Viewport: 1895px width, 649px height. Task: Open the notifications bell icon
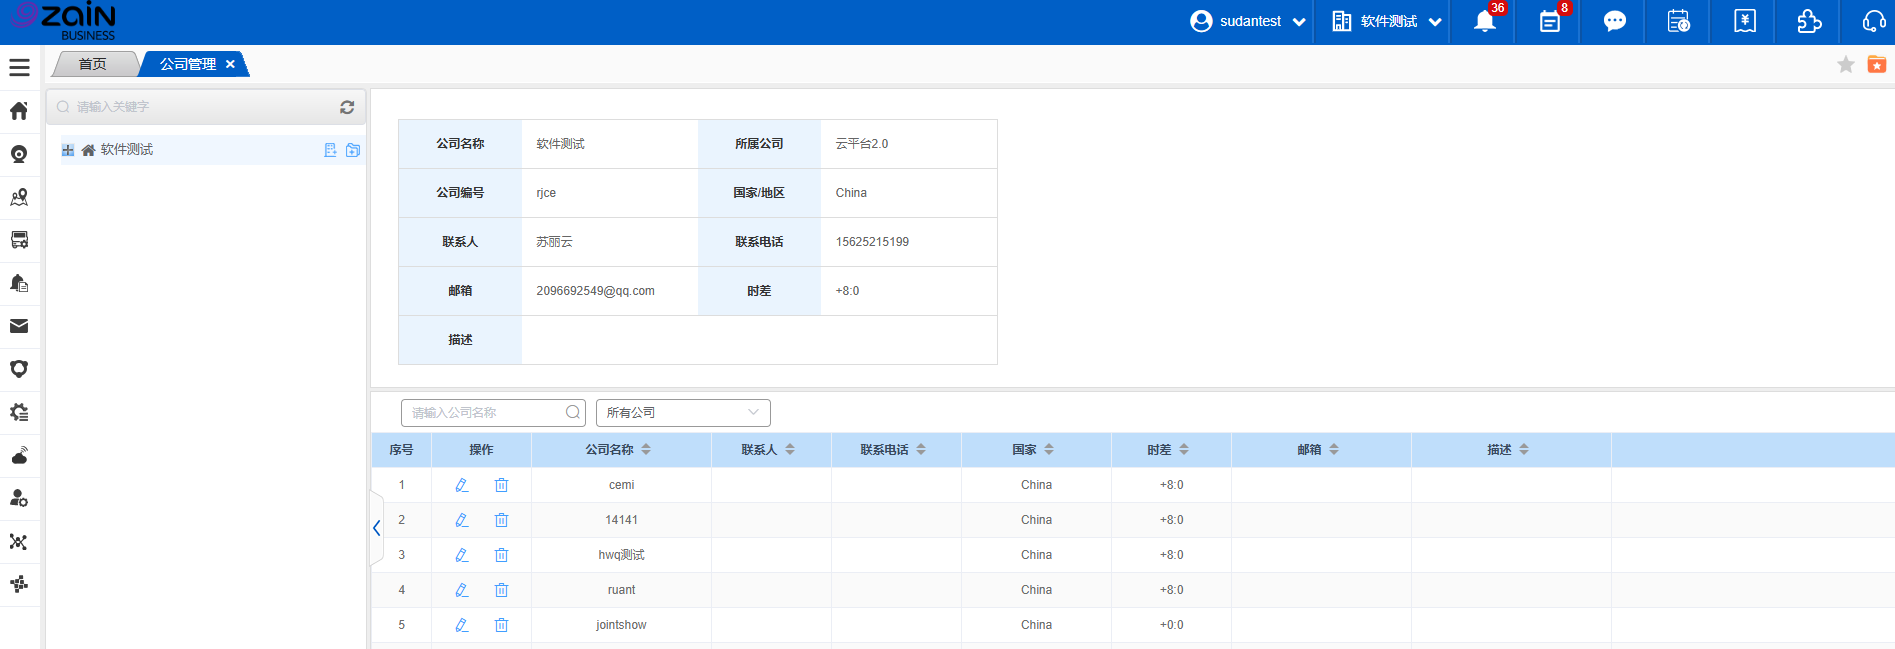coord(1484,22)
